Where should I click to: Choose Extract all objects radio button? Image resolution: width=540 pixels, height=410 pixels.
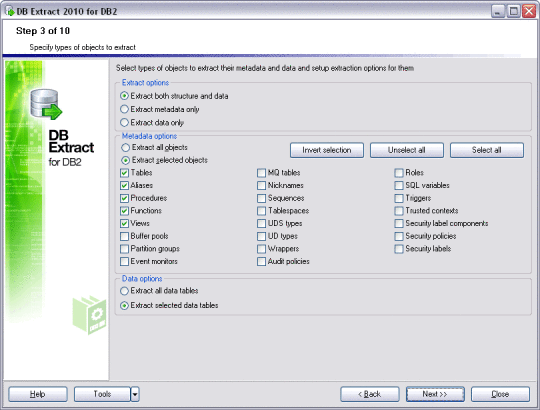pyautogui.click(x=126, y=148)
